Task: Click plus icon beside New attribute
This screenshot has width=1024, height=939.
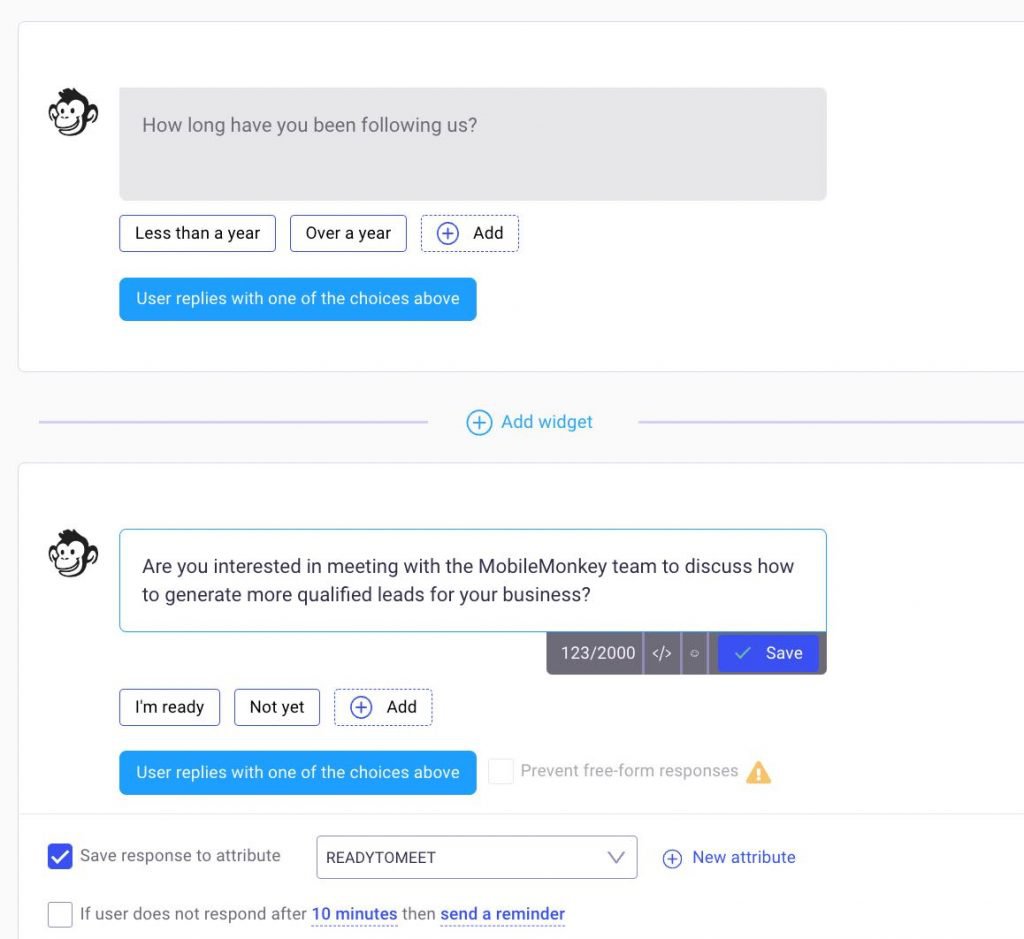Action: point(672,858)
